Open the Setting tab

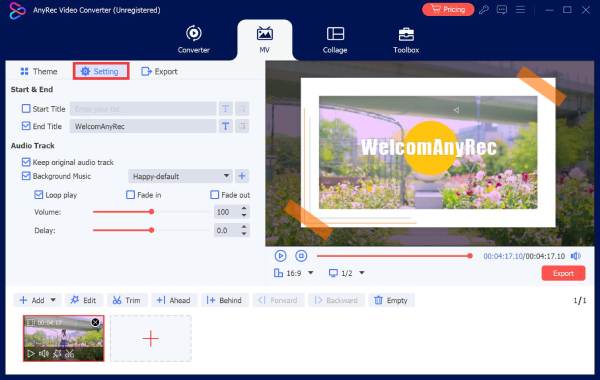101,71
